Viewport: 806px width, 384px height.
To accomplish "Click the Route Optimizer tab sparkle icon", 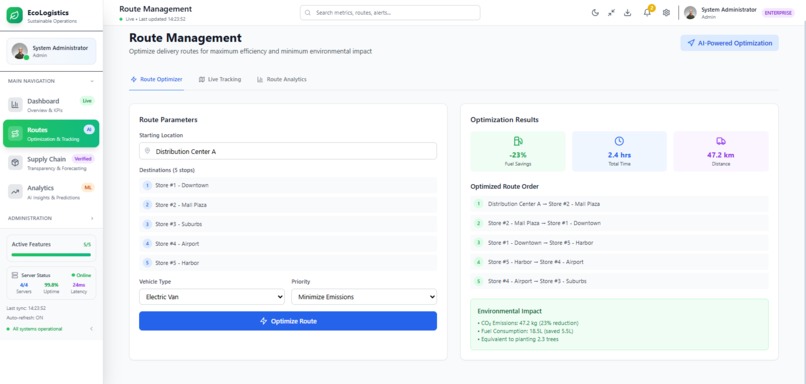I will tap(134, 80).
